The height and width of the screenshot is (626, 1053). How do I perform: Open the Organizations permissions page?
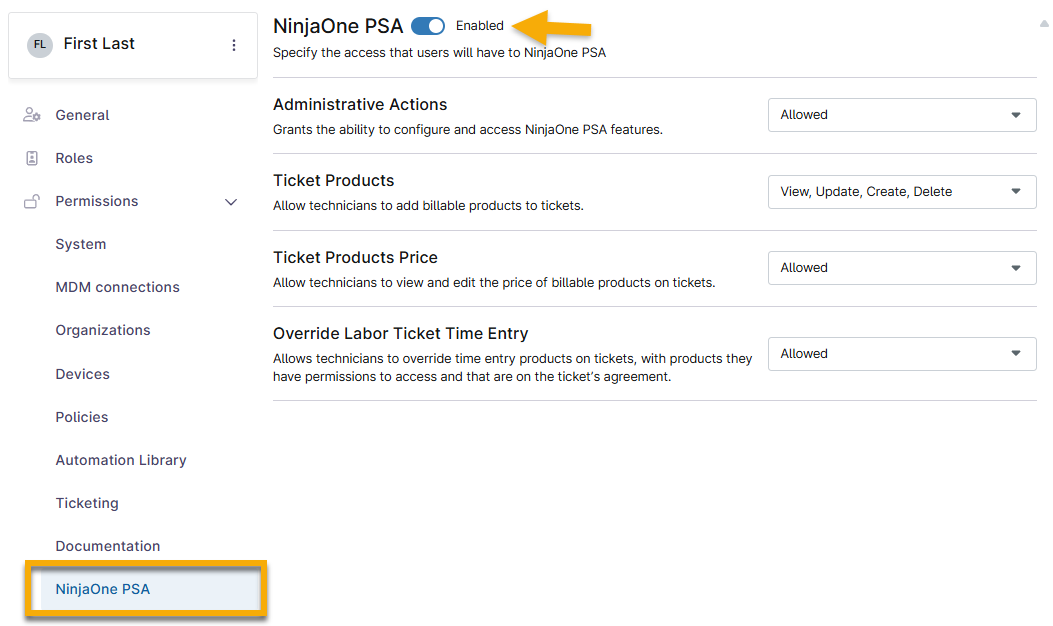[x=103, y=330]
